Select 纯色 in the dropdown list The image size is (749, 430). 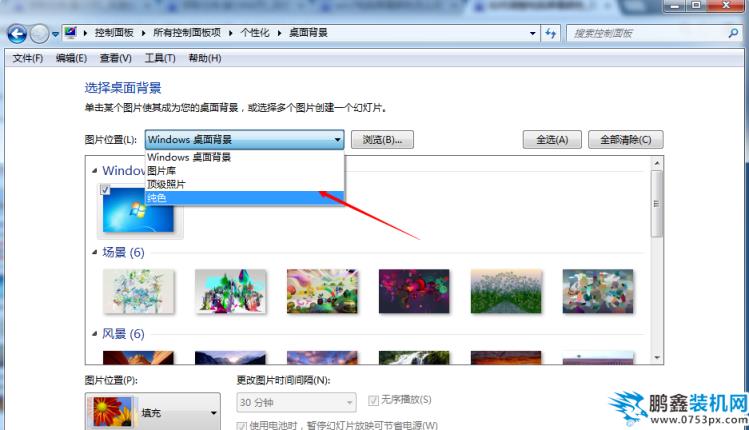click(244, 198)
